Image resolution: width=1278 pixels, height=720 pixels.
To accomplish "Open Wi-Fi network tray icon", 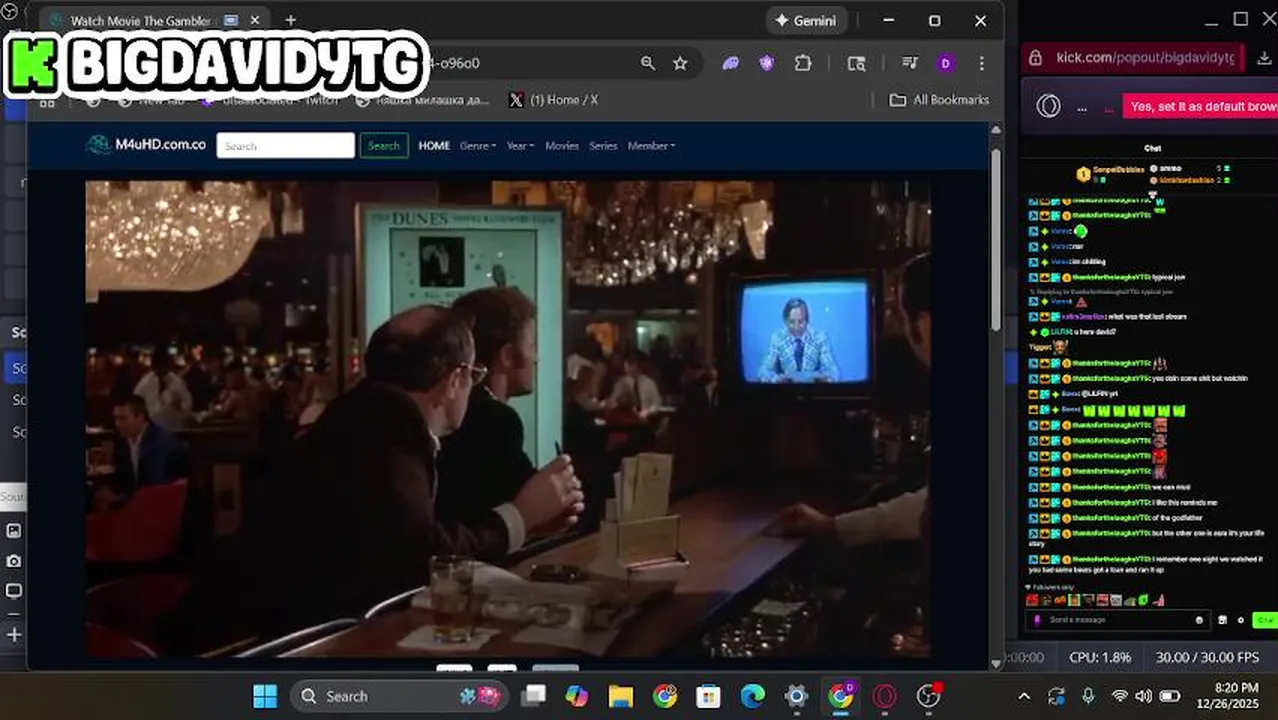I will point(1120,696).
